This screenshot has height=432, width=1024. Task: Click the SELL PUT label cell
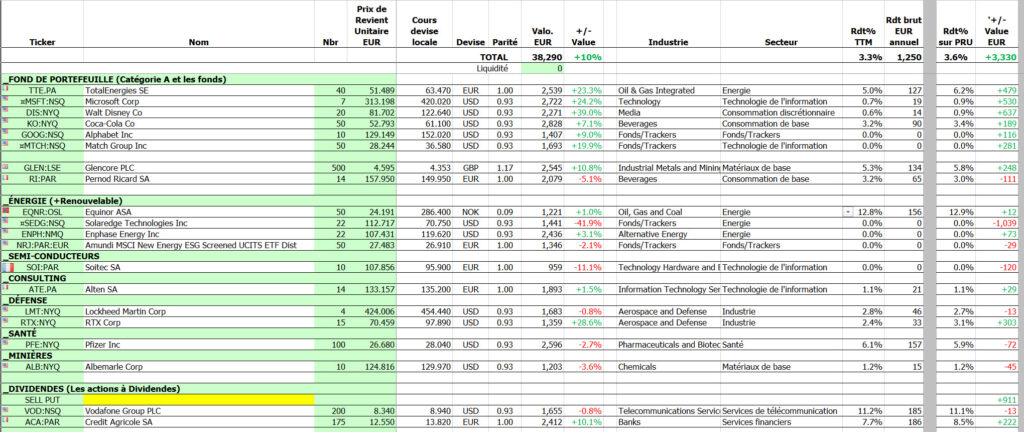point(42,399)
